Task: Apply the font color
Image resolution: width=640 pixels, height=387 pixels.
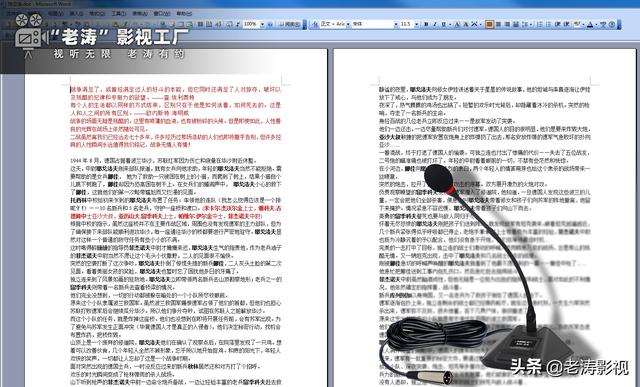Action: tap(590, 24)
